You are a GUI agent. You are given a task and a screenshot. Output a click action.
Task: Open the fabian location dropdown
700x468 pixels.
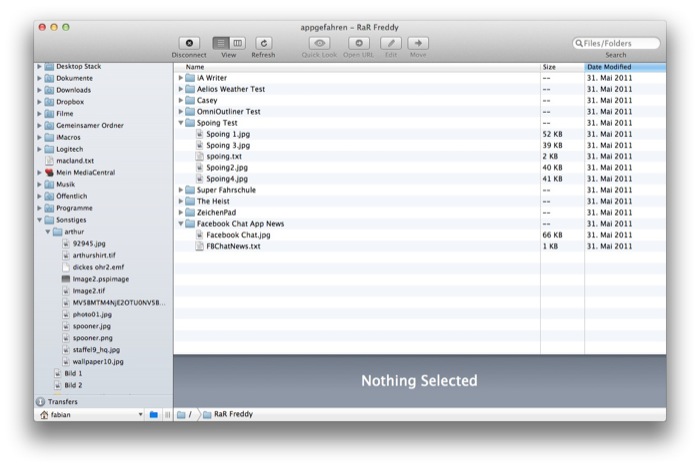(140, 414)
